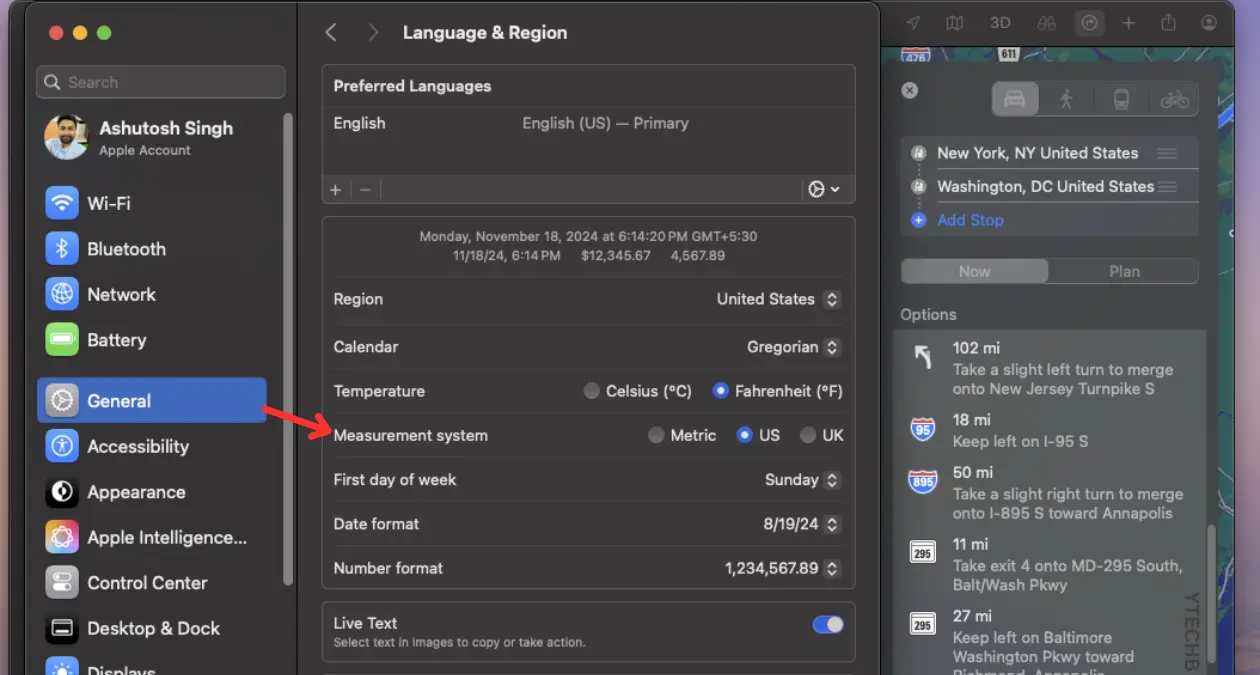
Task: Click Look Around binoculars icon in Maps
Action: 1046,23
